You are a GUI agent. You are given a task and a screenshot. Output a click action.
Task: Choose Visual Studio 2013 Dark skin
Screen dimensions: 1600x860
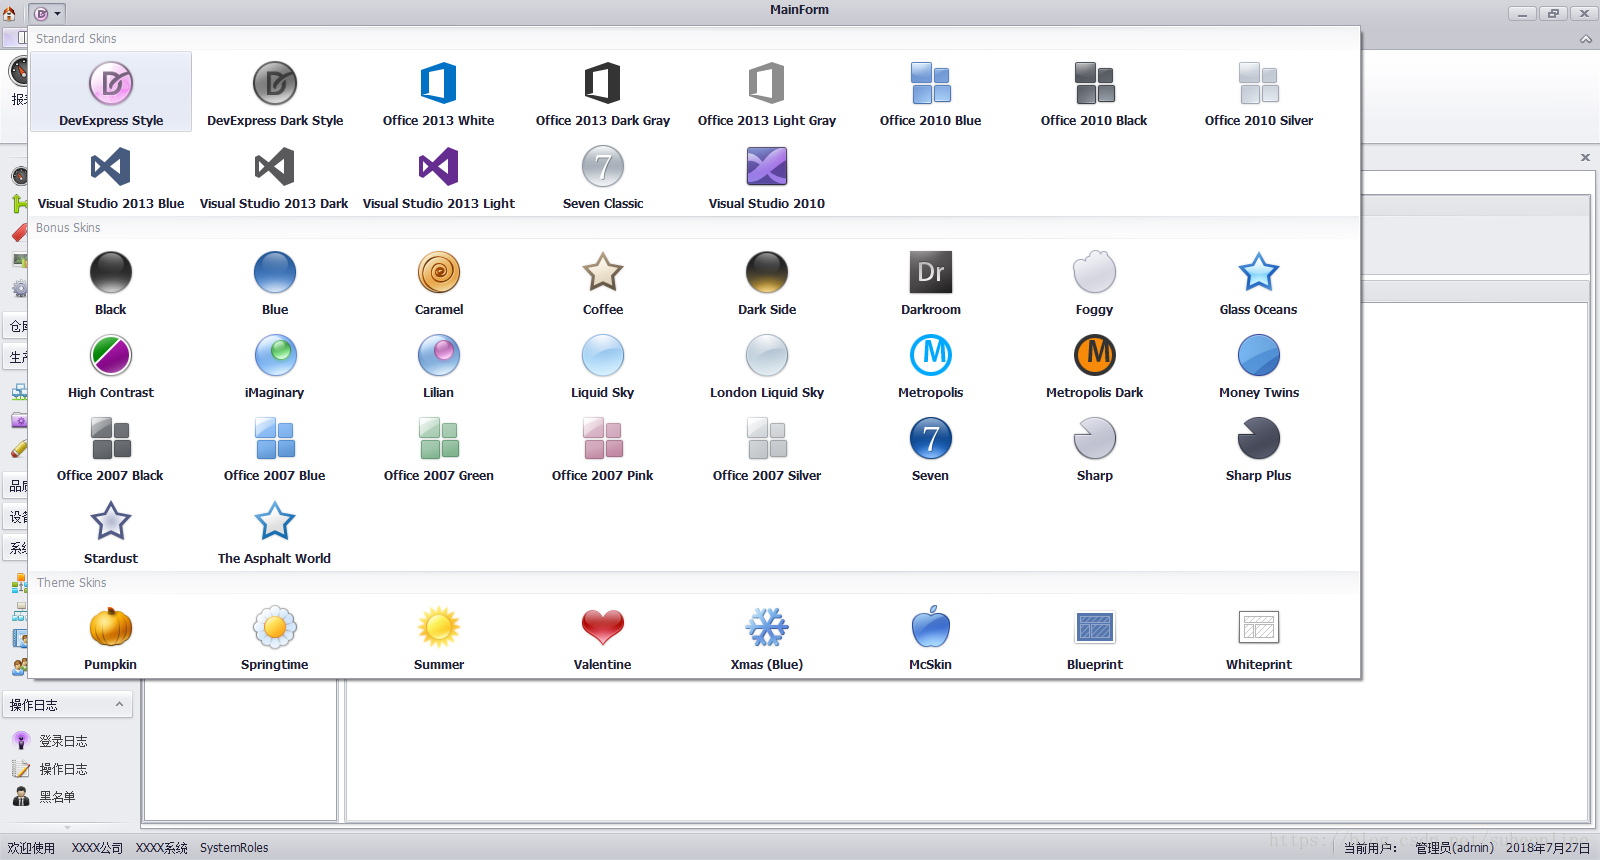(275, 175)
